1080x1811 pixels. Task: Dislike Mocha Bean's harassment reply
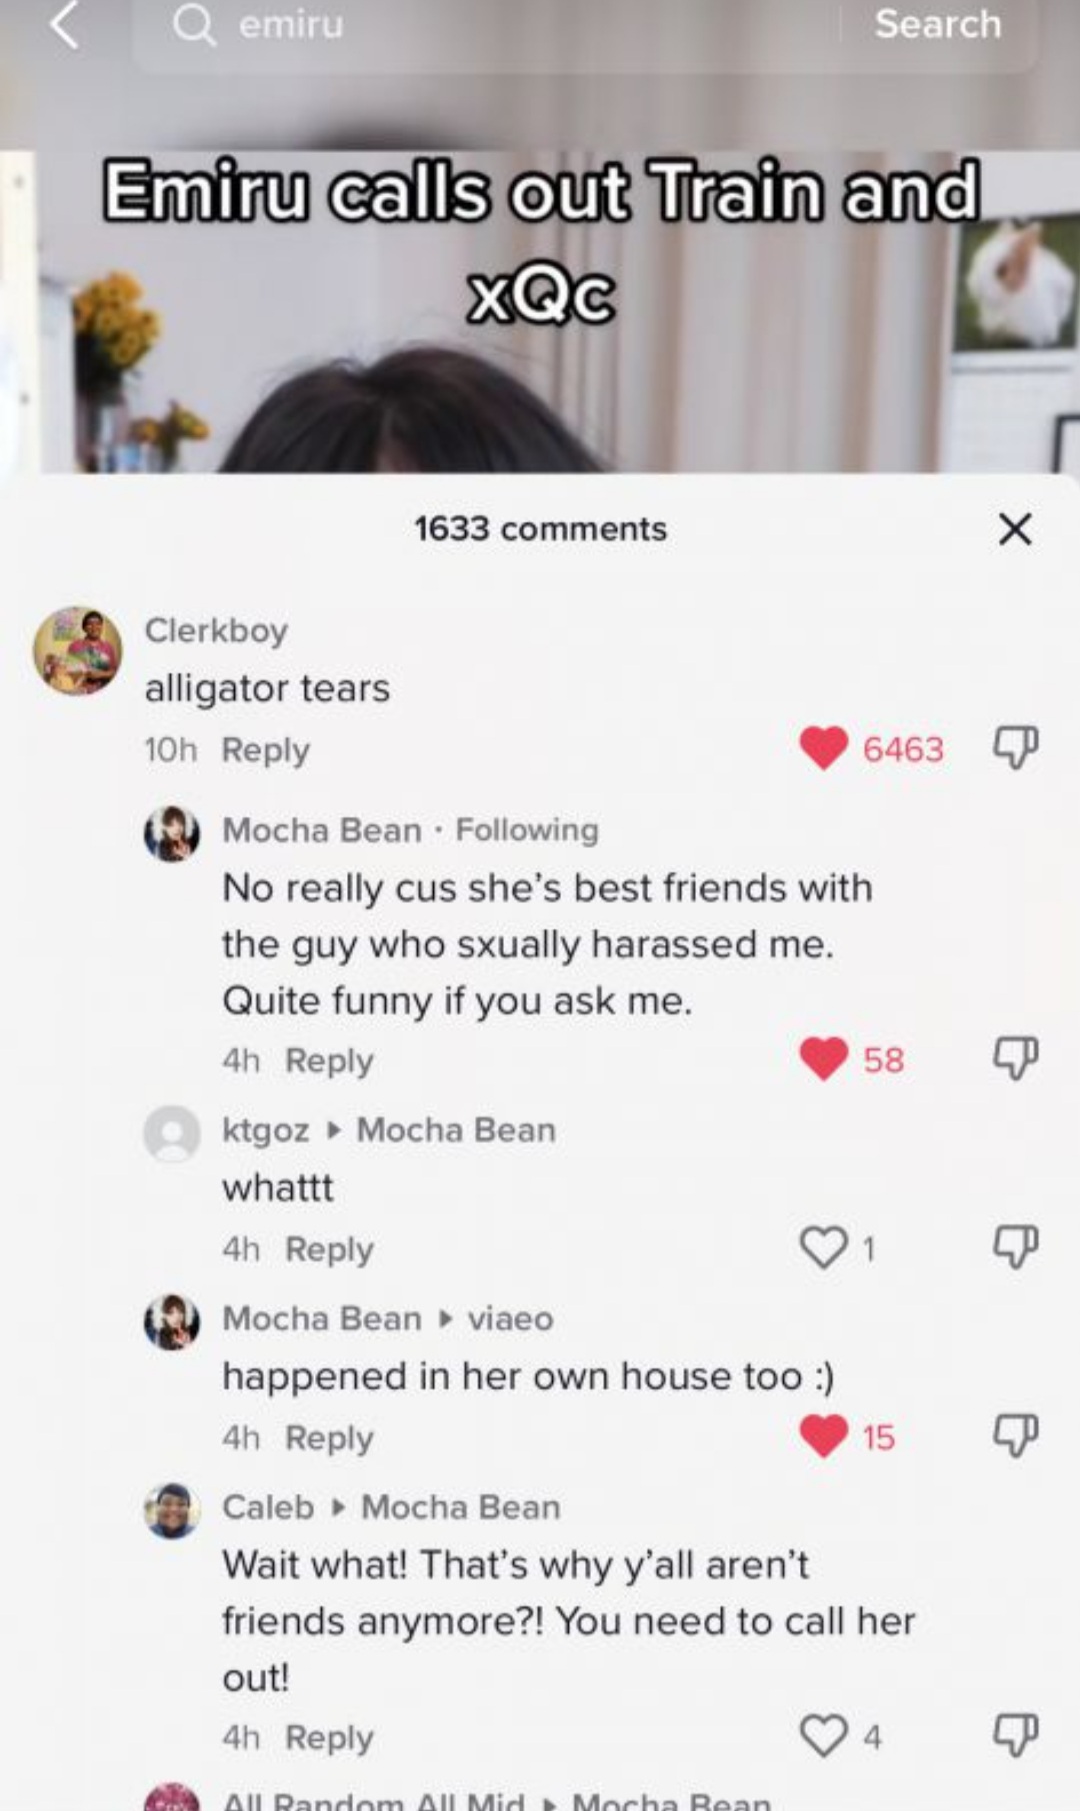pos(1015,1058)
